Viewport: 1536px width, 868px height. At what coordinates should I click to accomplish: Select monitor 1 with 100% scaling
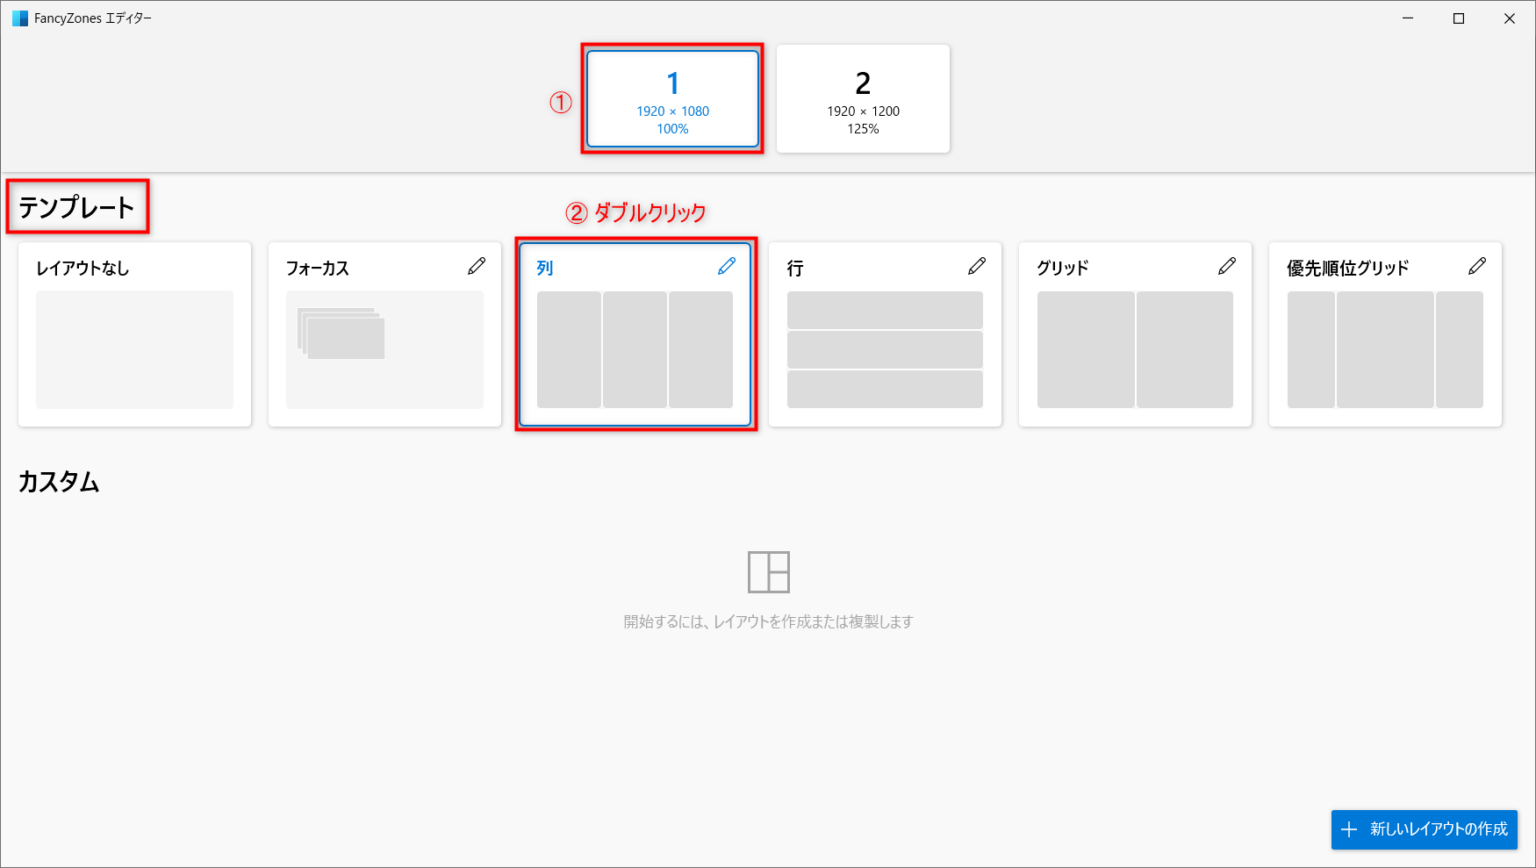tap(672, 98)
